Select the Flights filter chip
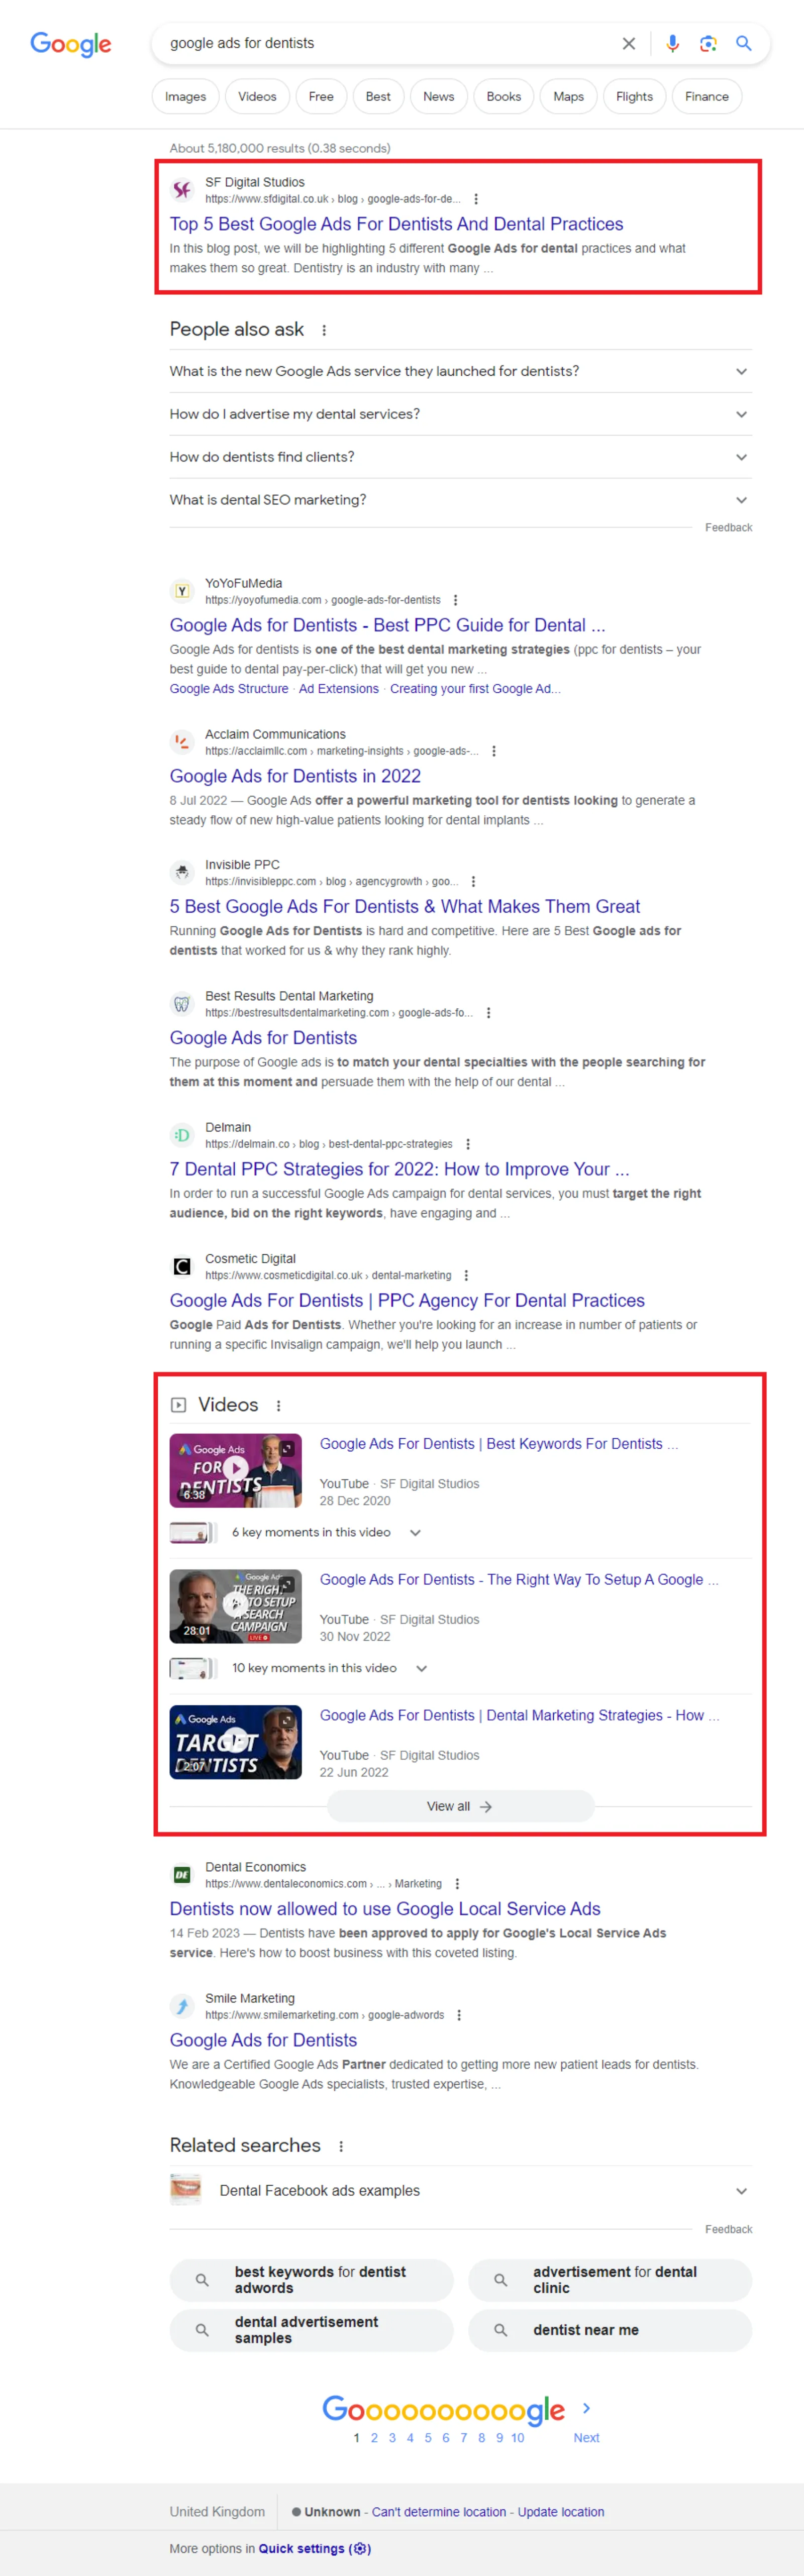Image resolution: width=804 pixels, height=2576 pixels. pos(635,97)
